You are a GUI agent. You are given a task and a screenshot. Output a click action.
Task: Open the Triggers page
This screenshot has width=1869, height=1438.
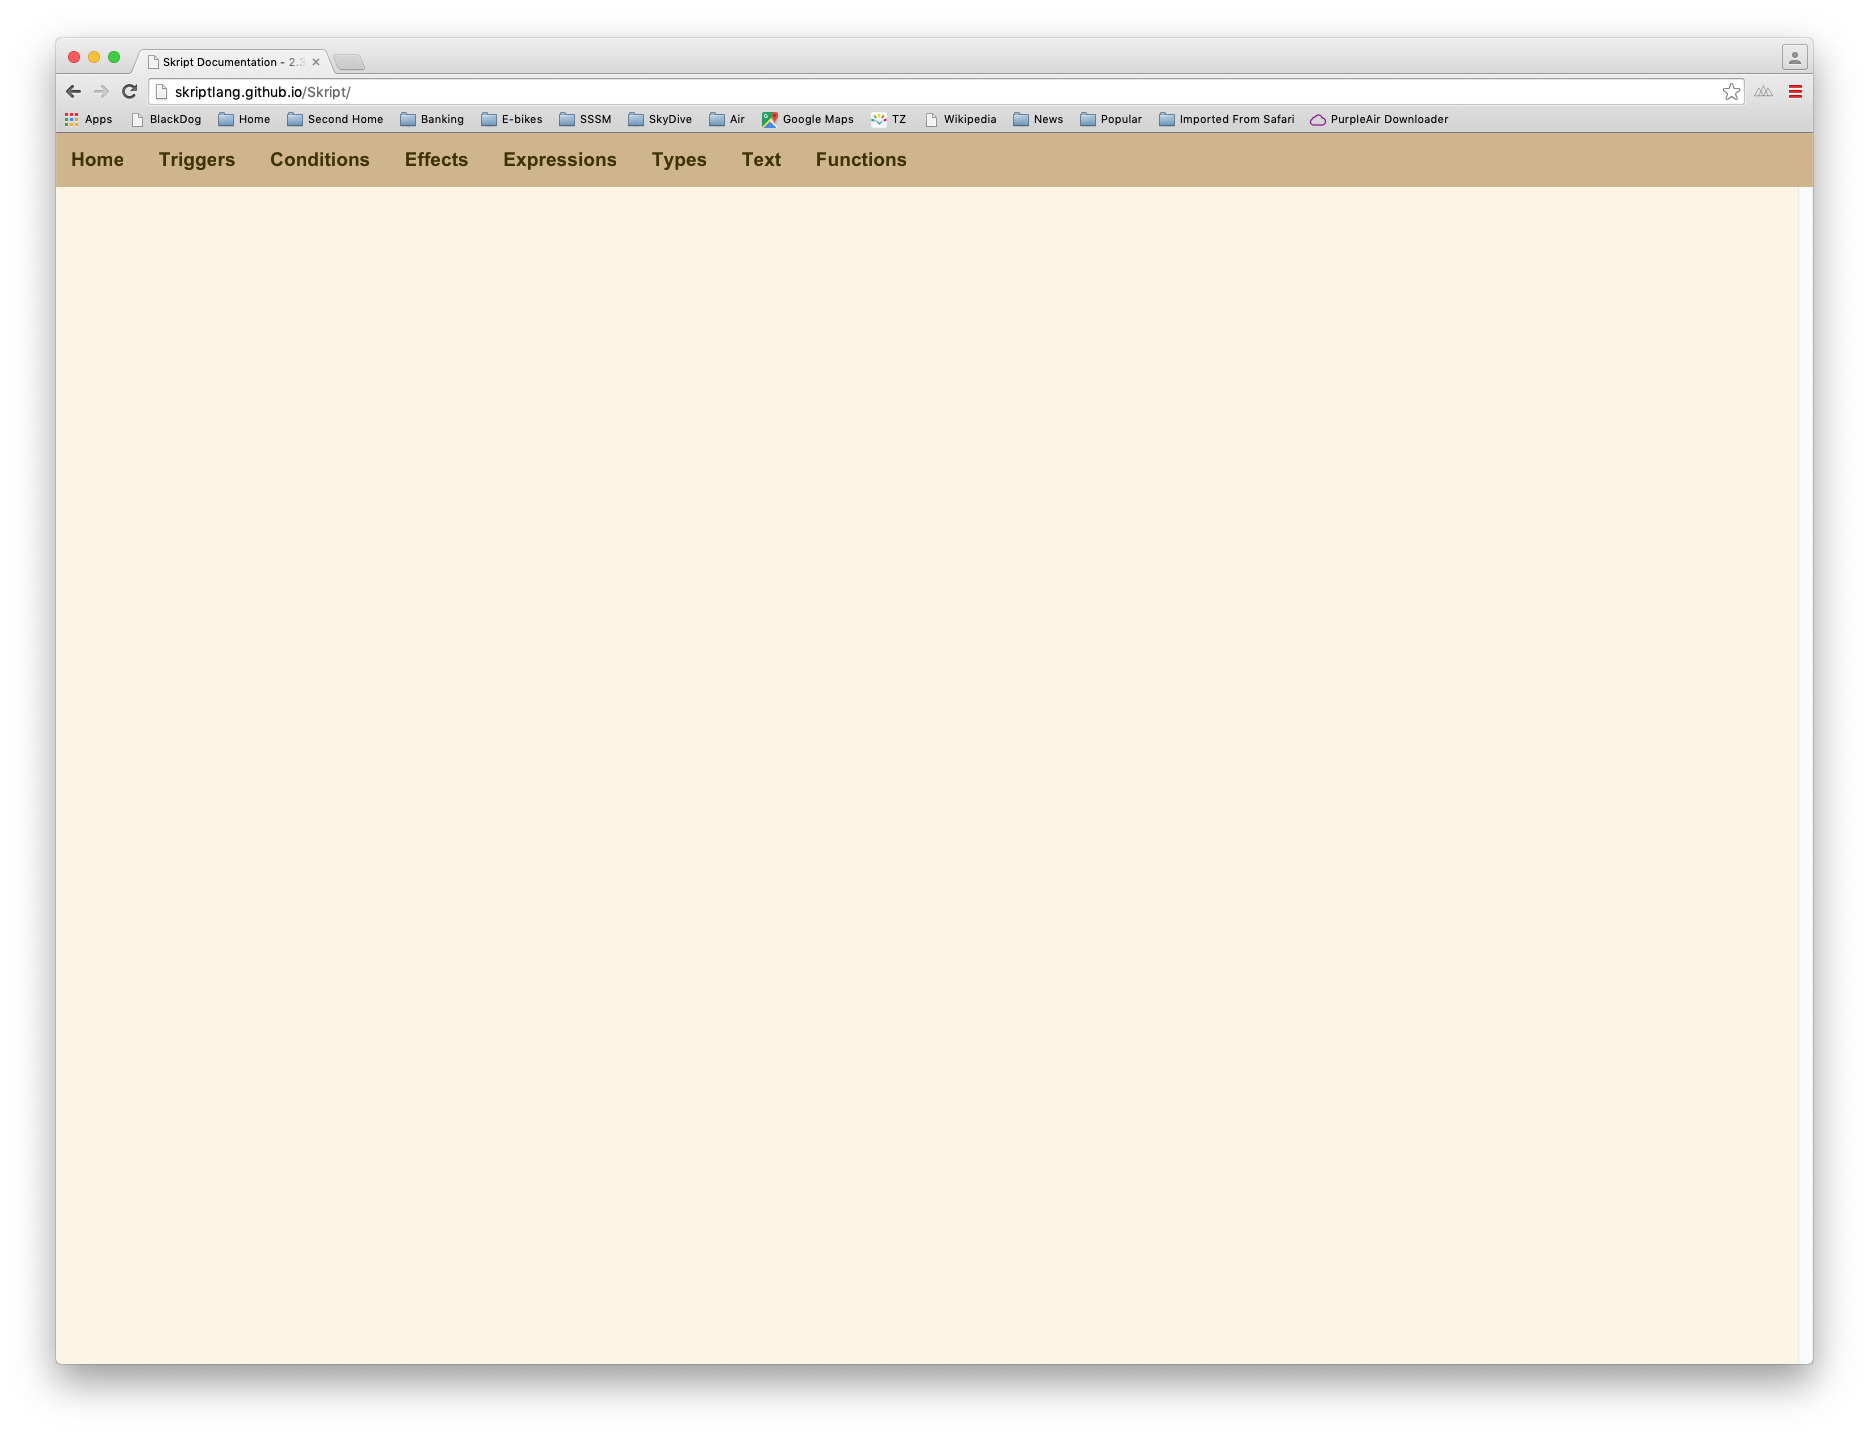click(196, 159)
